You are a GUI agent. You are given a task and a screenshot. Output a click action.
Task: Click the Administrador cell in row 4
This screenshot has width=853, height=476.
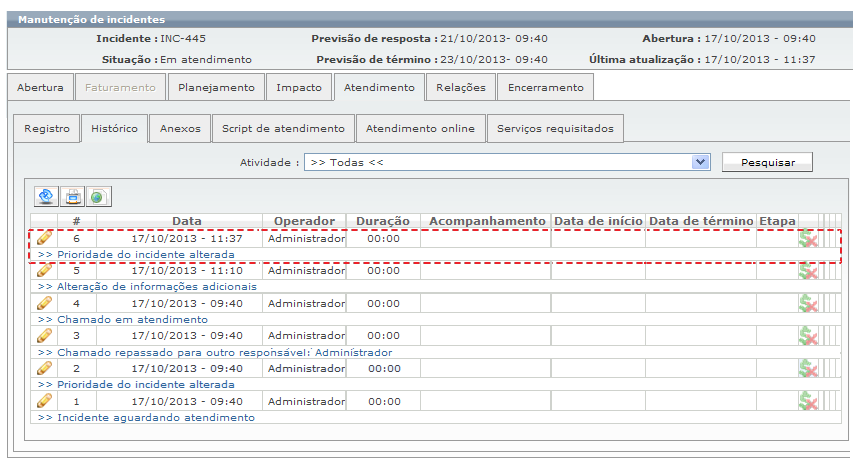pyautogui.click(x=306, y=304)
